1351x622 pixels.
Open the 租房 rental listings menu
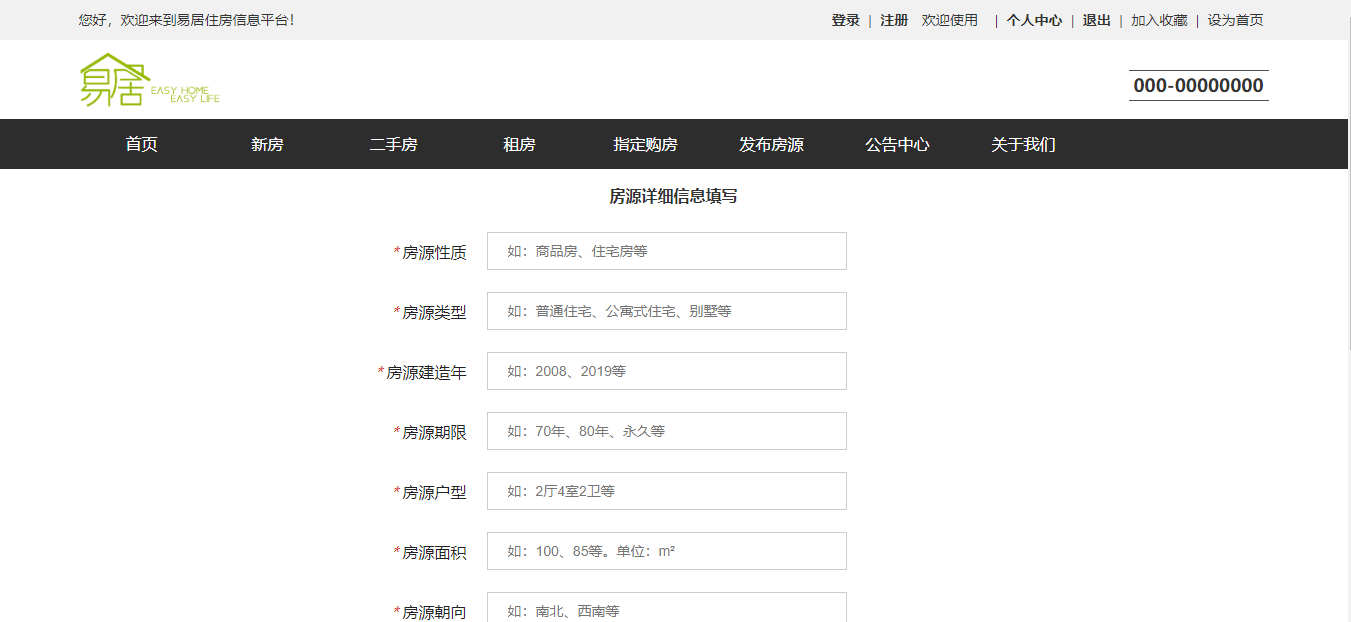[x=518, y=144]
